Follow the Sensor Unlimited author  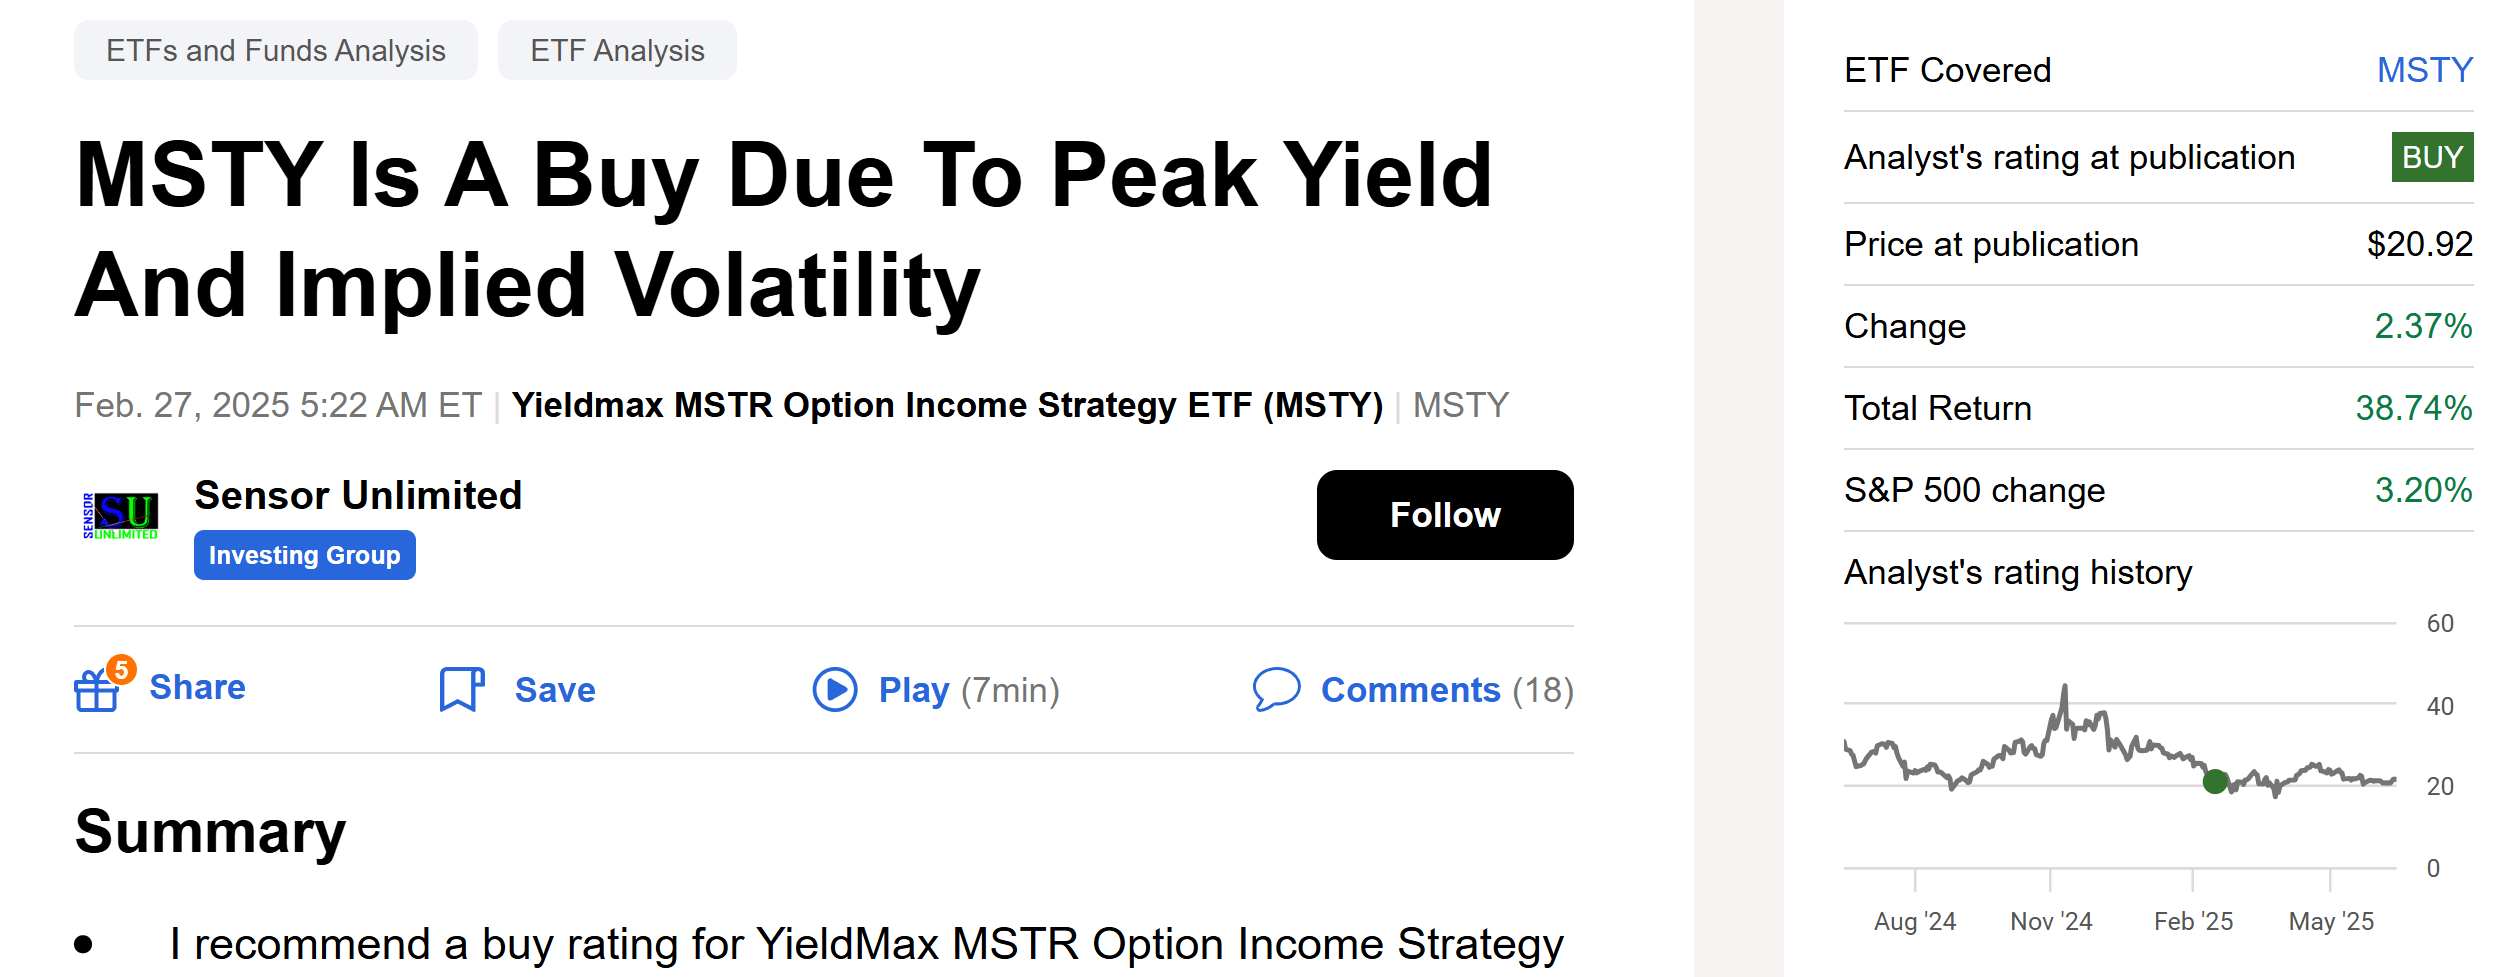[1444, 515]
